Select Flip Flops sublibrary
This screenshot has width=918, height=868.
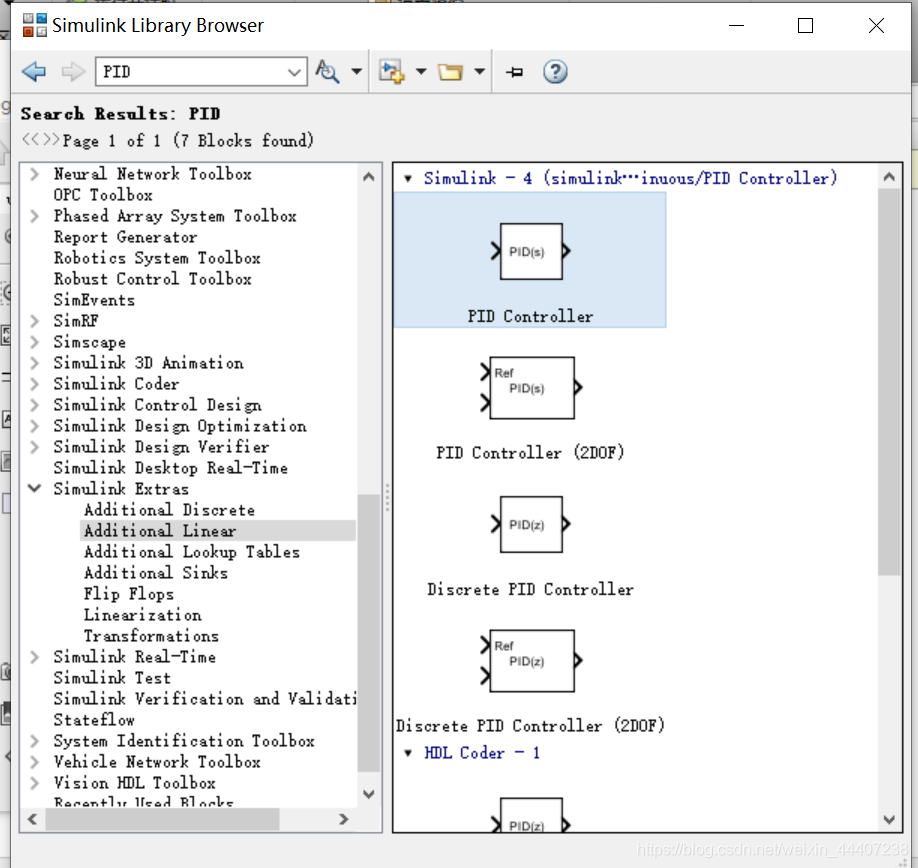coord(129,594)
